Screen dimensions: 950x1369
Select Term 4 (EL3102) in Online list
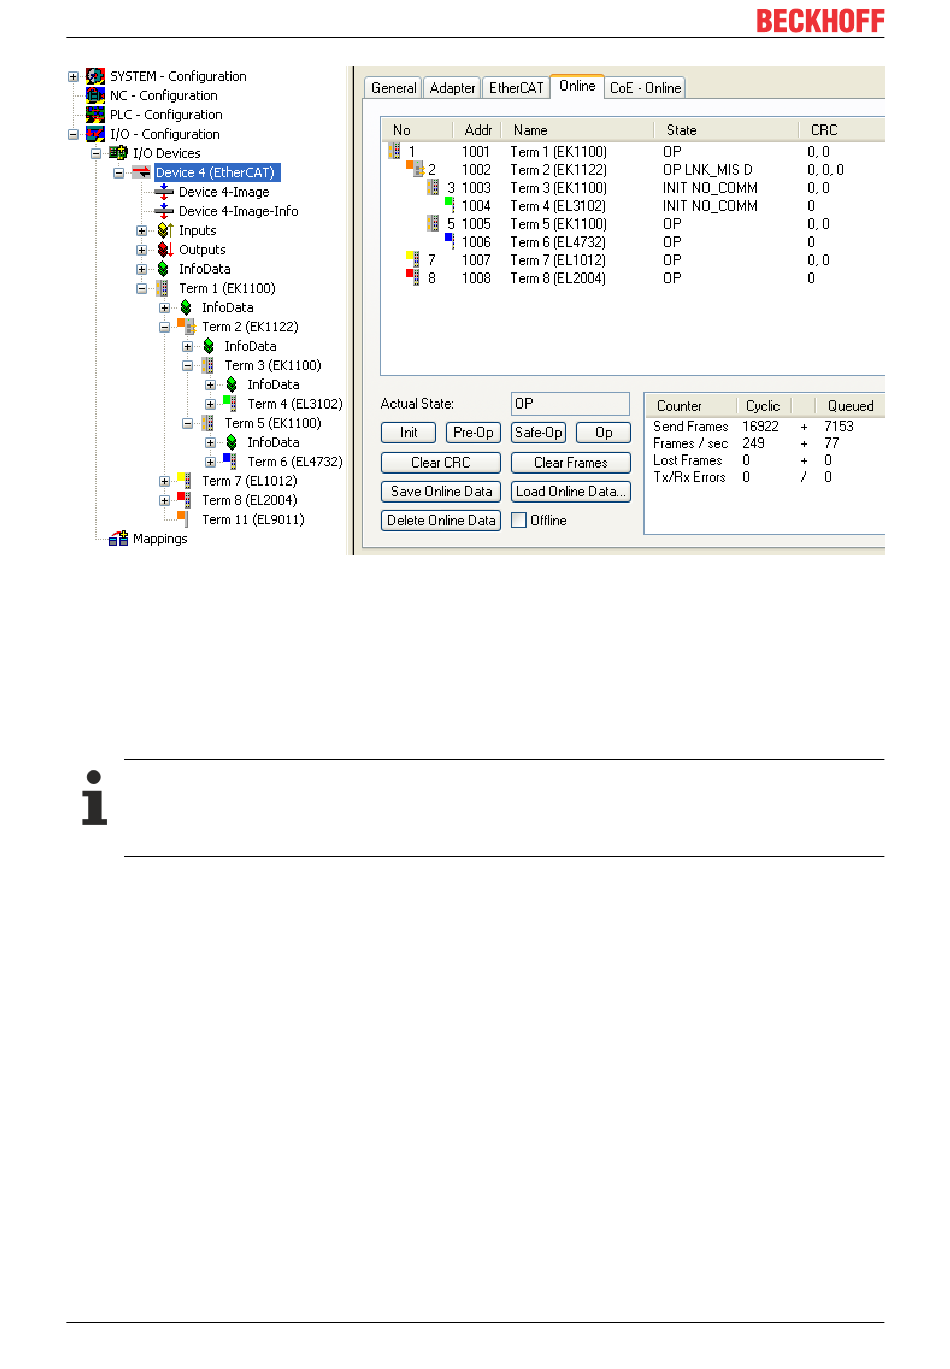click(558, 206)
